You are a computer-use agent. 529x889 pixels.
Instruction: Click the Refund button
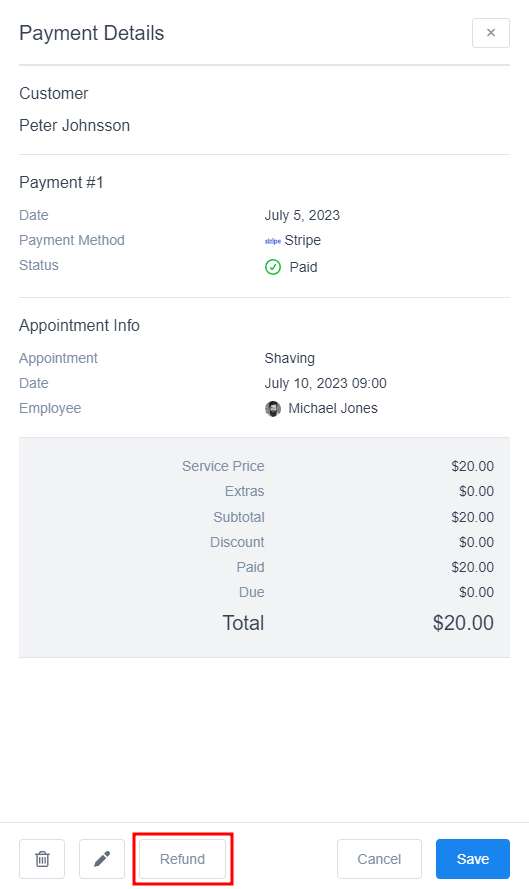[x=183, y=858]
